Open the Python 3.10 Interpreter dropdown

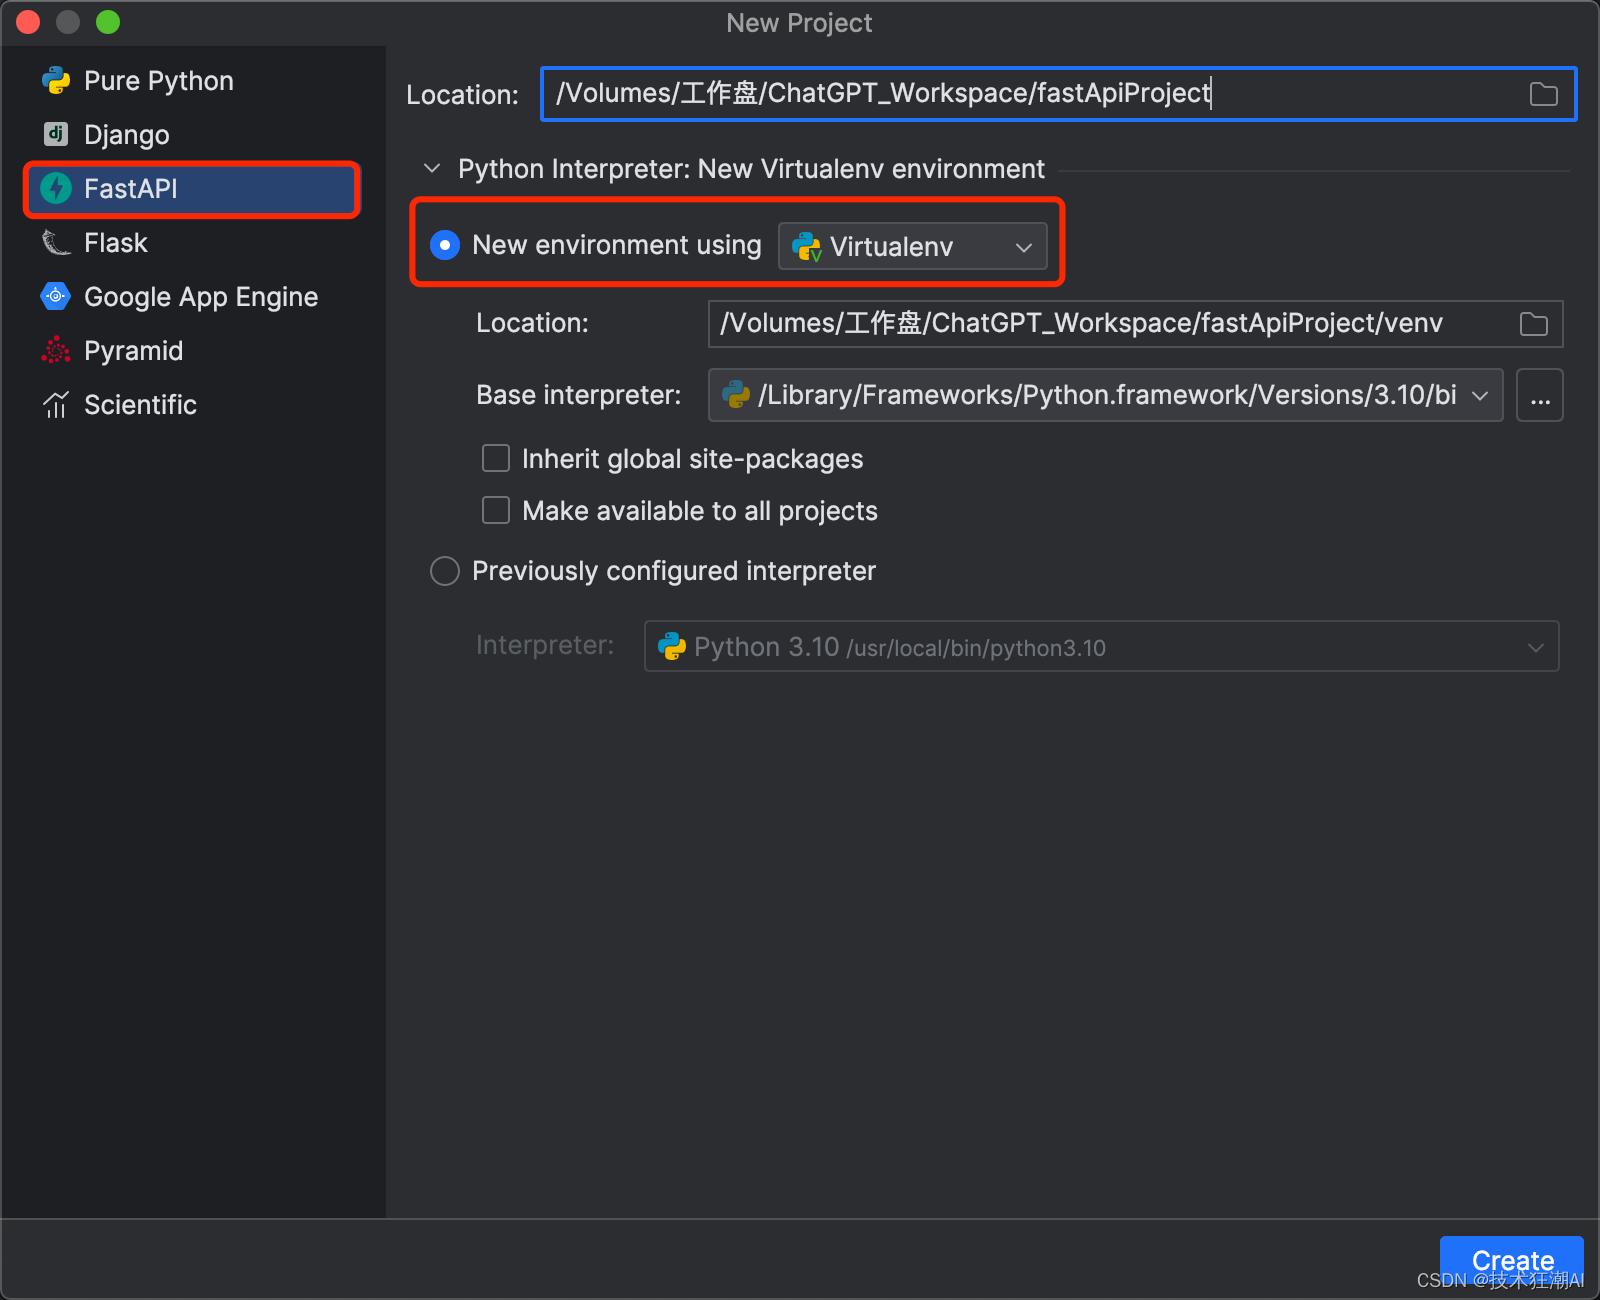click(x=1102, y=646)
